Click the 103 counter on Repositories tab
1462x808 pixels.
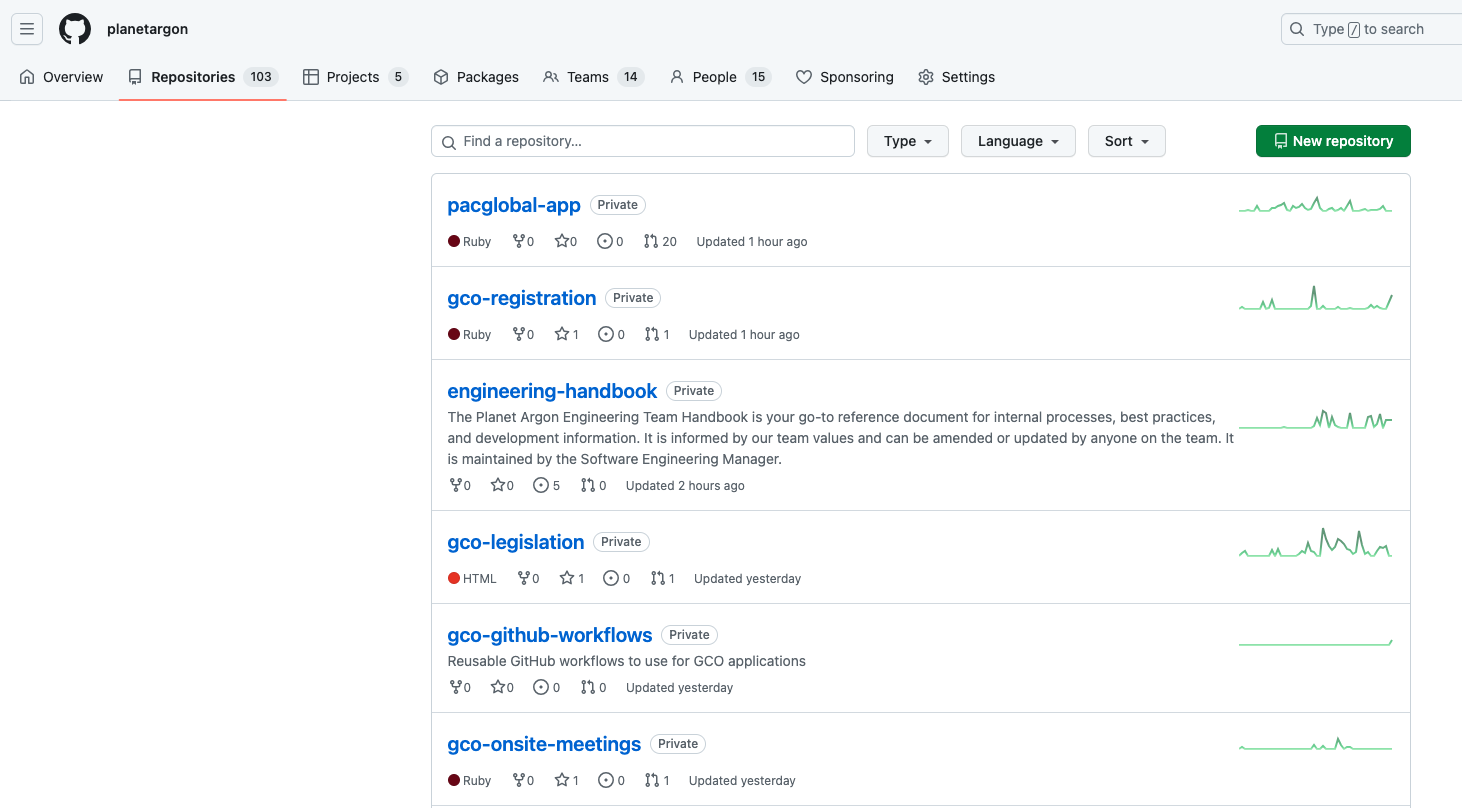pos(261,77)
